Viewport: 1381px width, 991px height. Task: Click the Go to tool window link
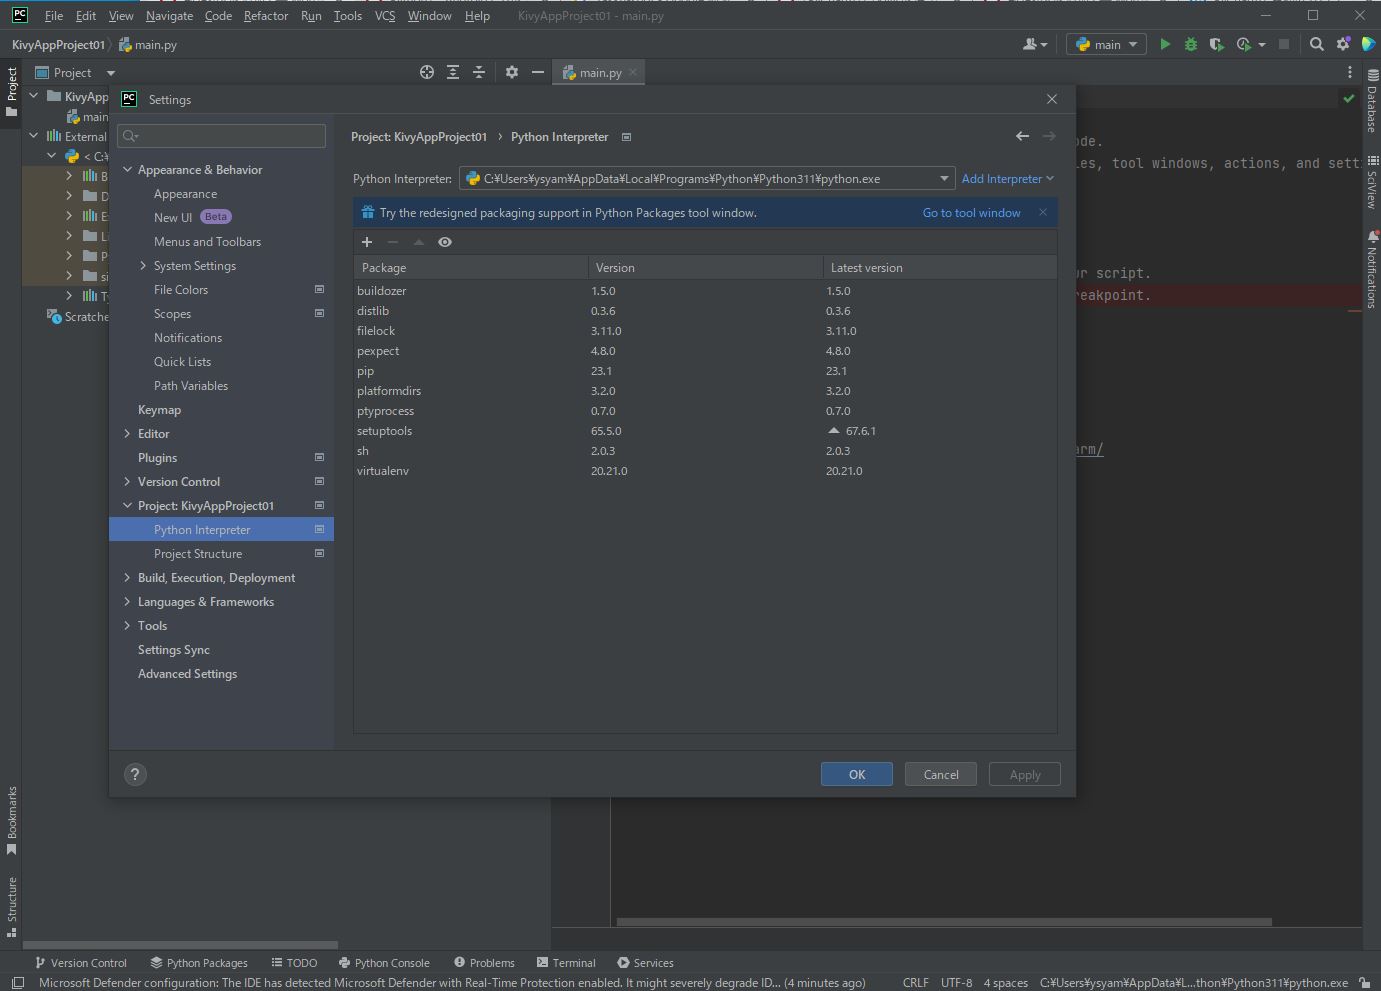pos(971,213)
